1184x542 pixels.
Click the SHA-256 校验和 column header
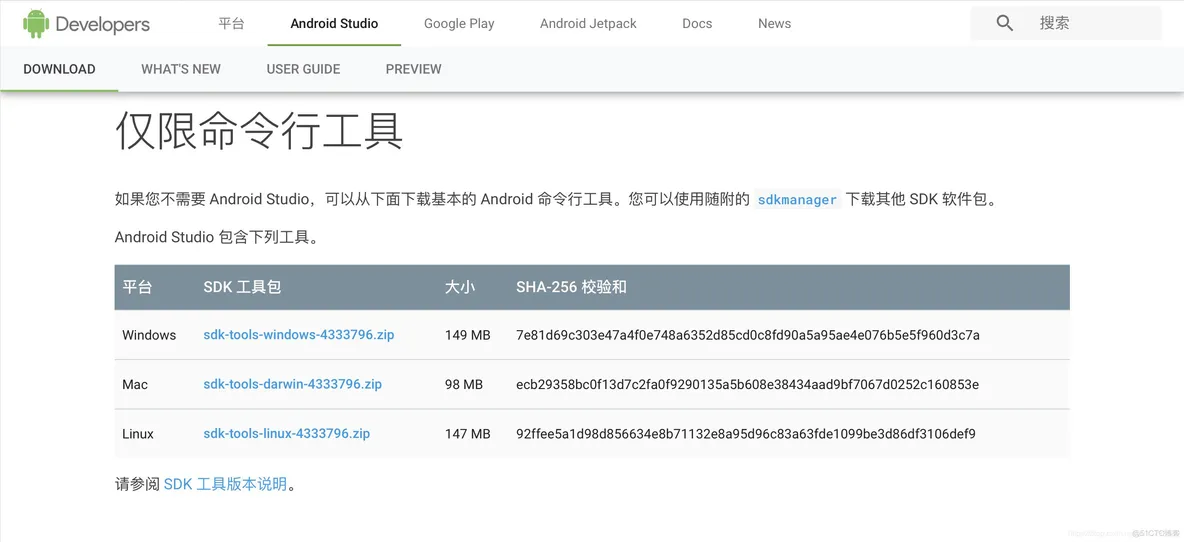tap(572, 287)
